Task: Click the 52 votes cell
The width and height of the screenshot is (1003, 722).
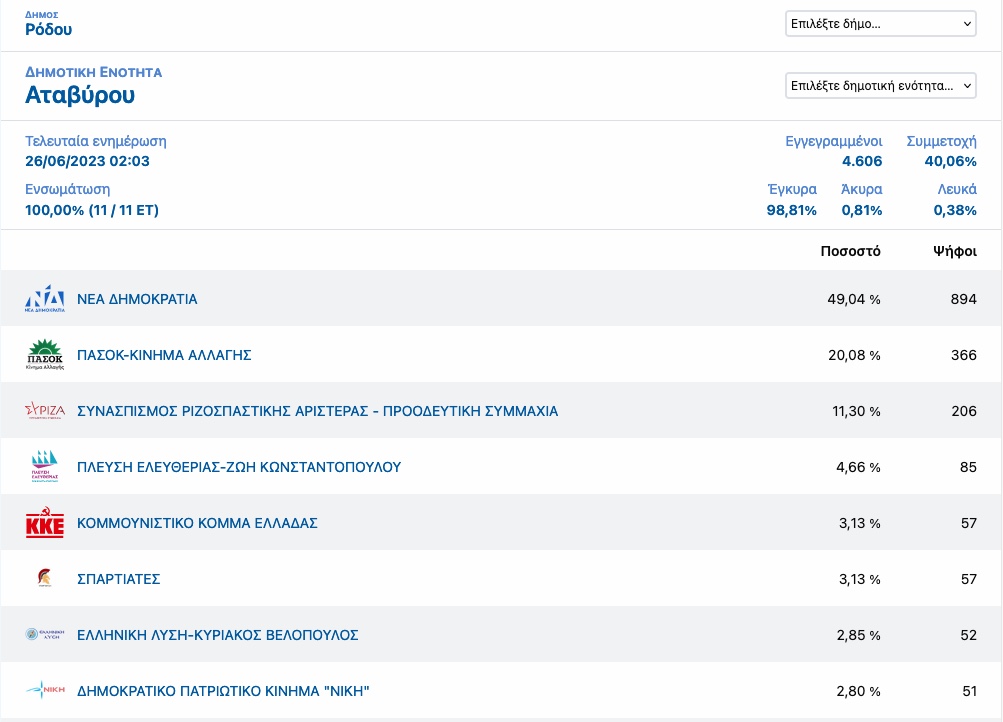Action: [x=968, y=635]
